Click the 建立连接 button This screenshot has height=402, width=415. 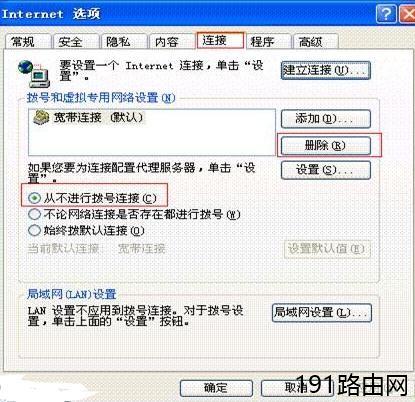(x=326, y=70)
